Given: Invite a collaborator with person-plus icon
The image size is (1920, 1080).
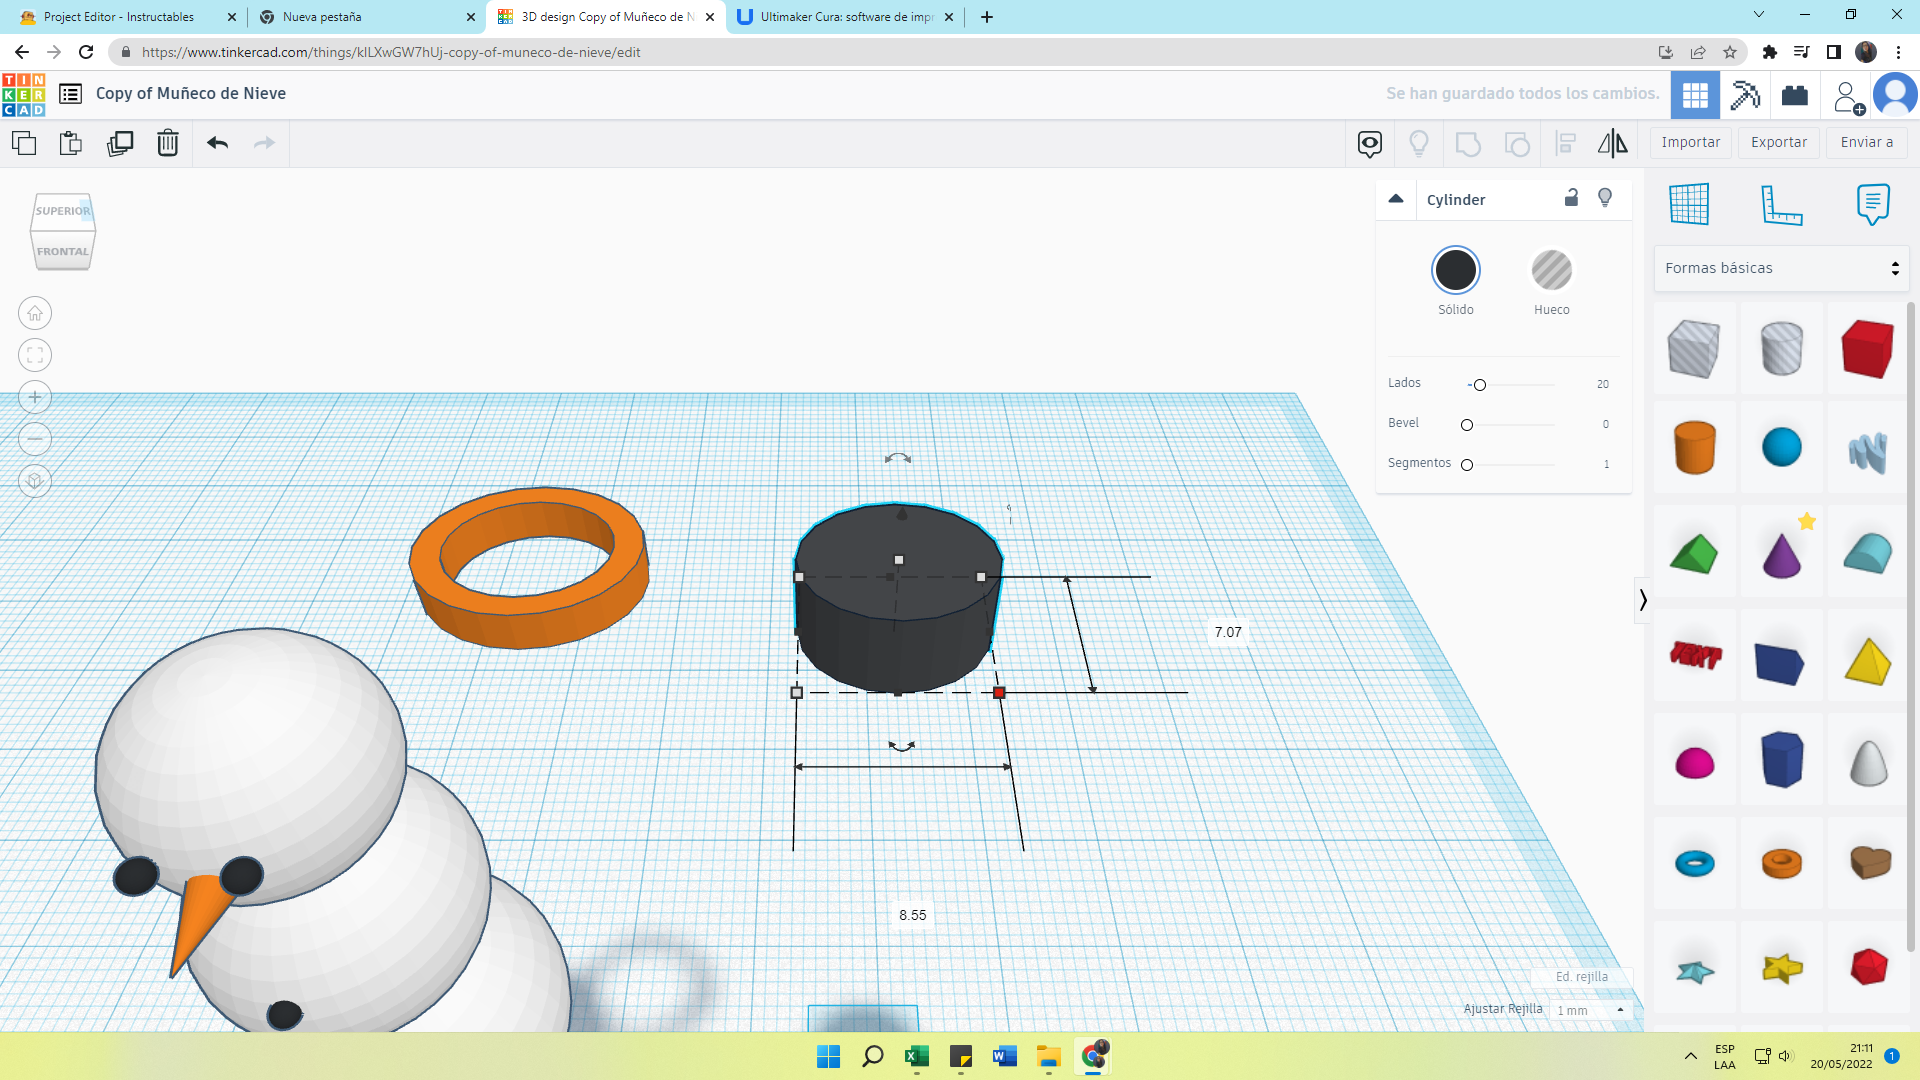Looking at the screenshot, I should click(1848, 96).
